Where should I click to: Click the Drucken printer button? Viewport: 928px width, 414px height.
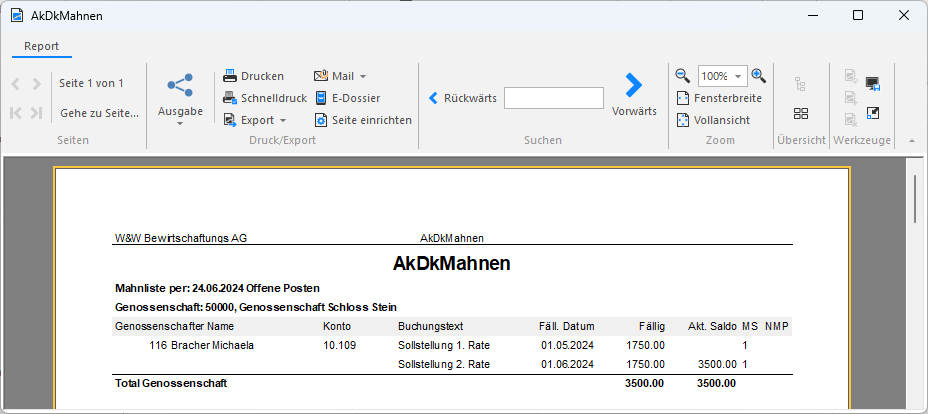(253, 76)
